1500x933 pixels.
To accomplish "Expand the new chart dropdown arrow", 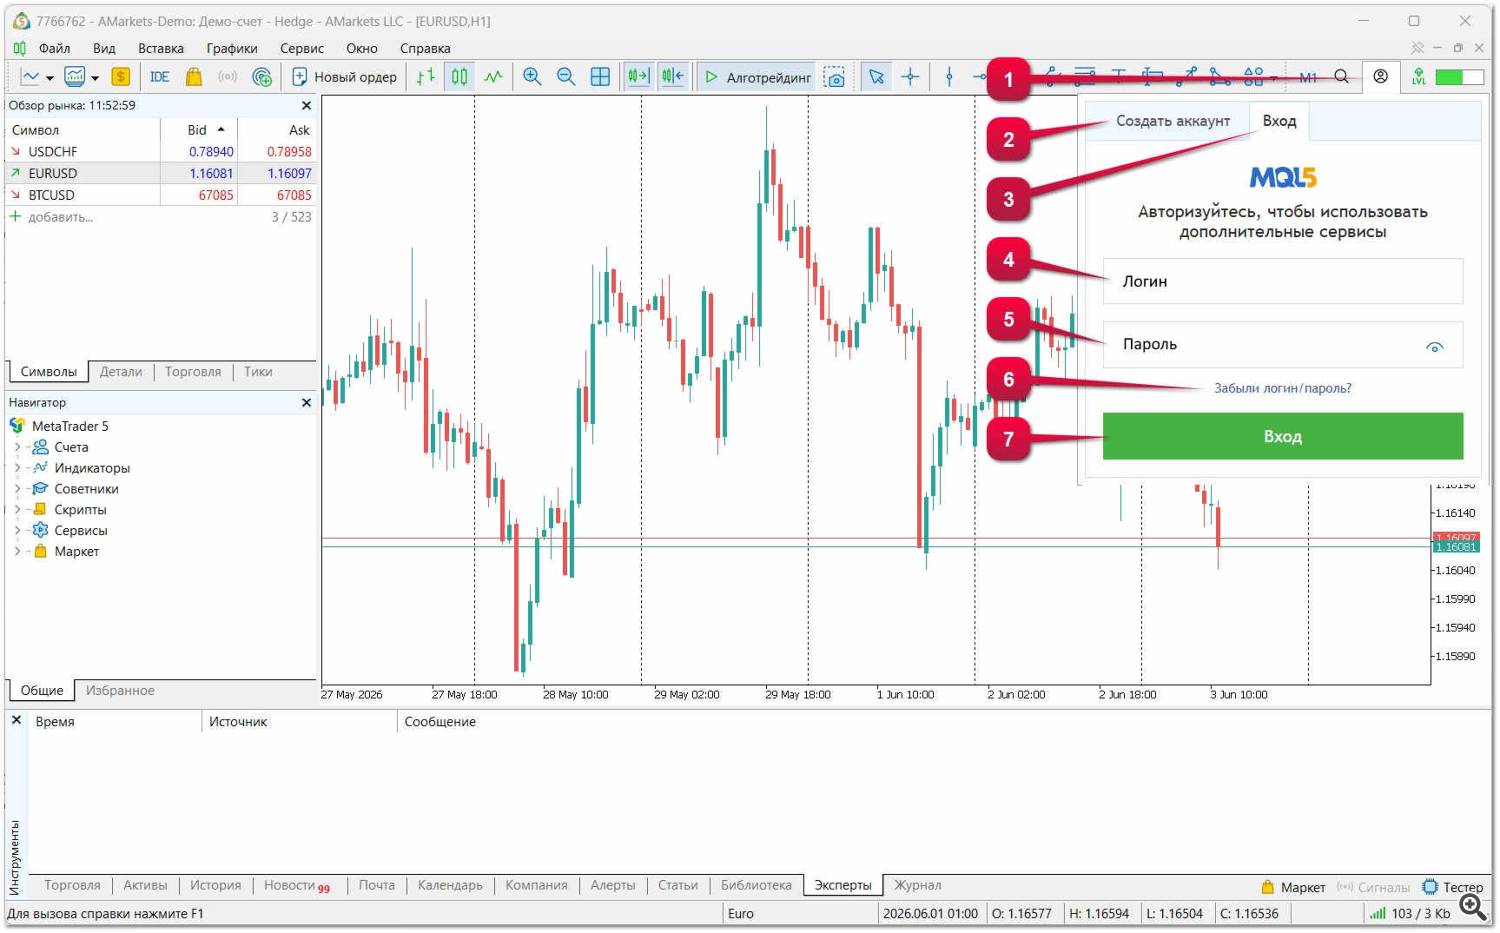I will tap(50, 78).
